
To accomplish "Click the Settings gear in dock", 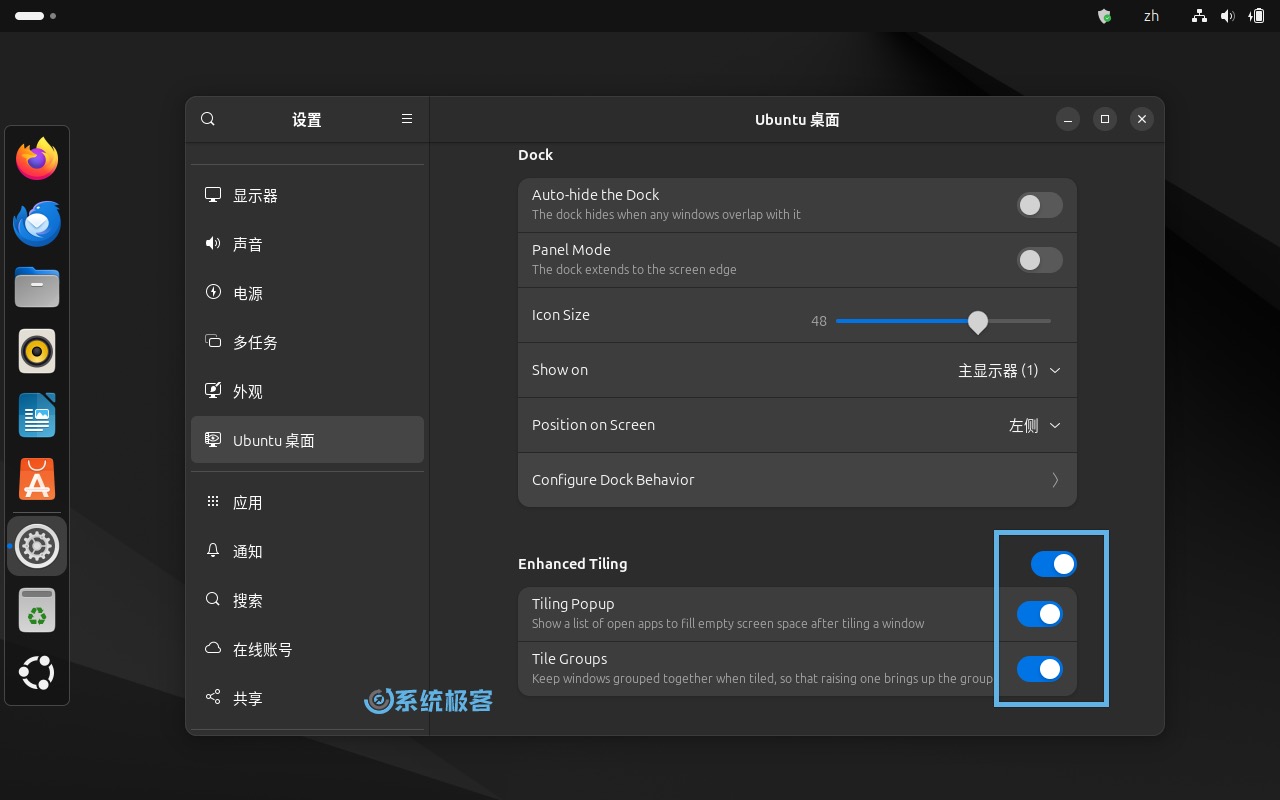I will tap(37, 546).
